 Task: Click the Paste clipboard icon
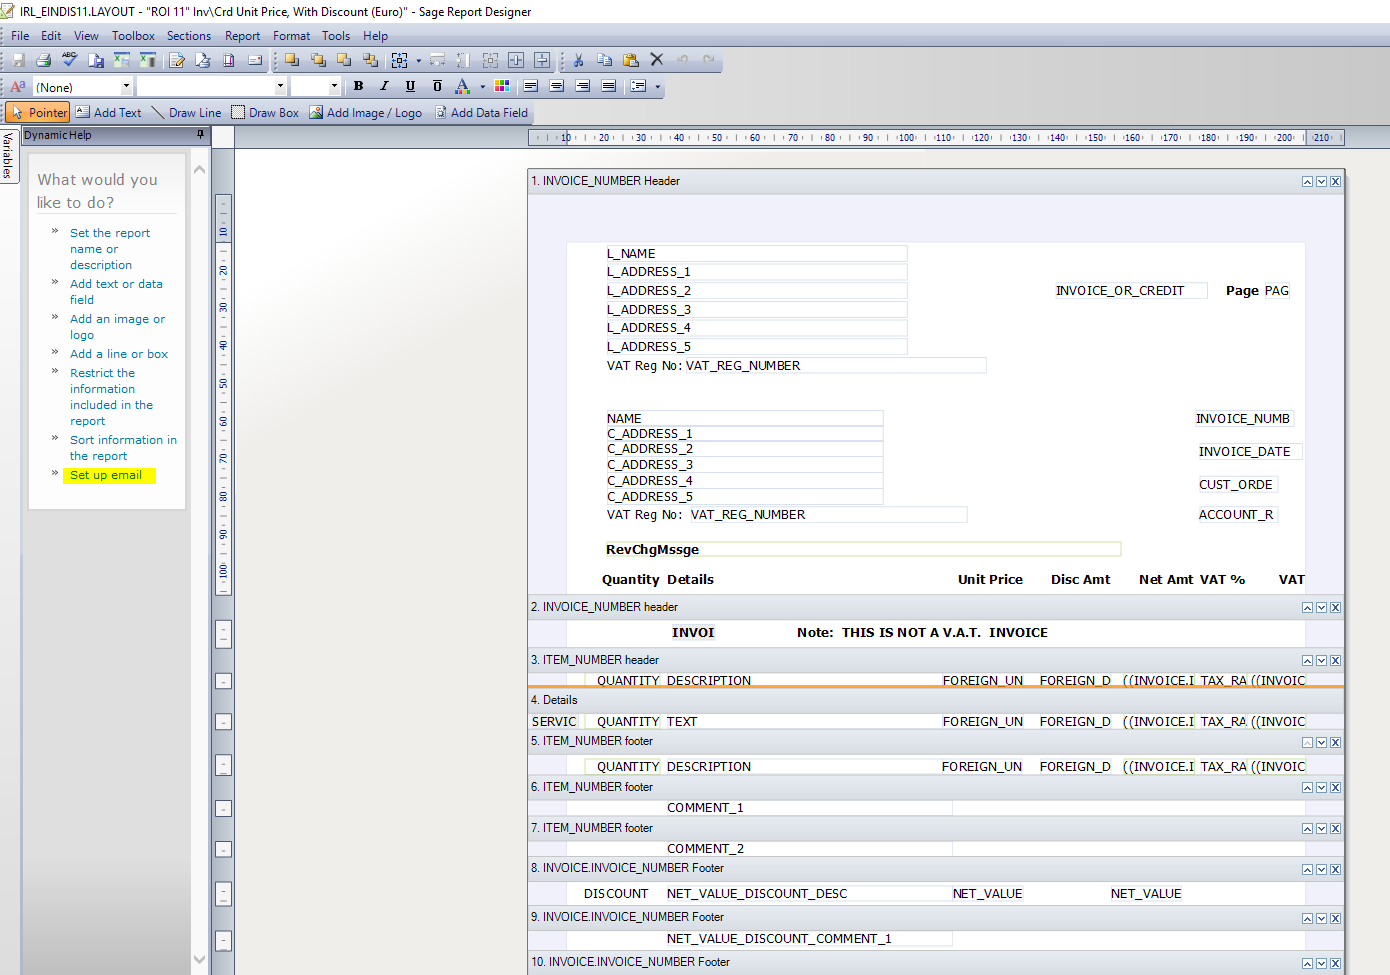630,60
